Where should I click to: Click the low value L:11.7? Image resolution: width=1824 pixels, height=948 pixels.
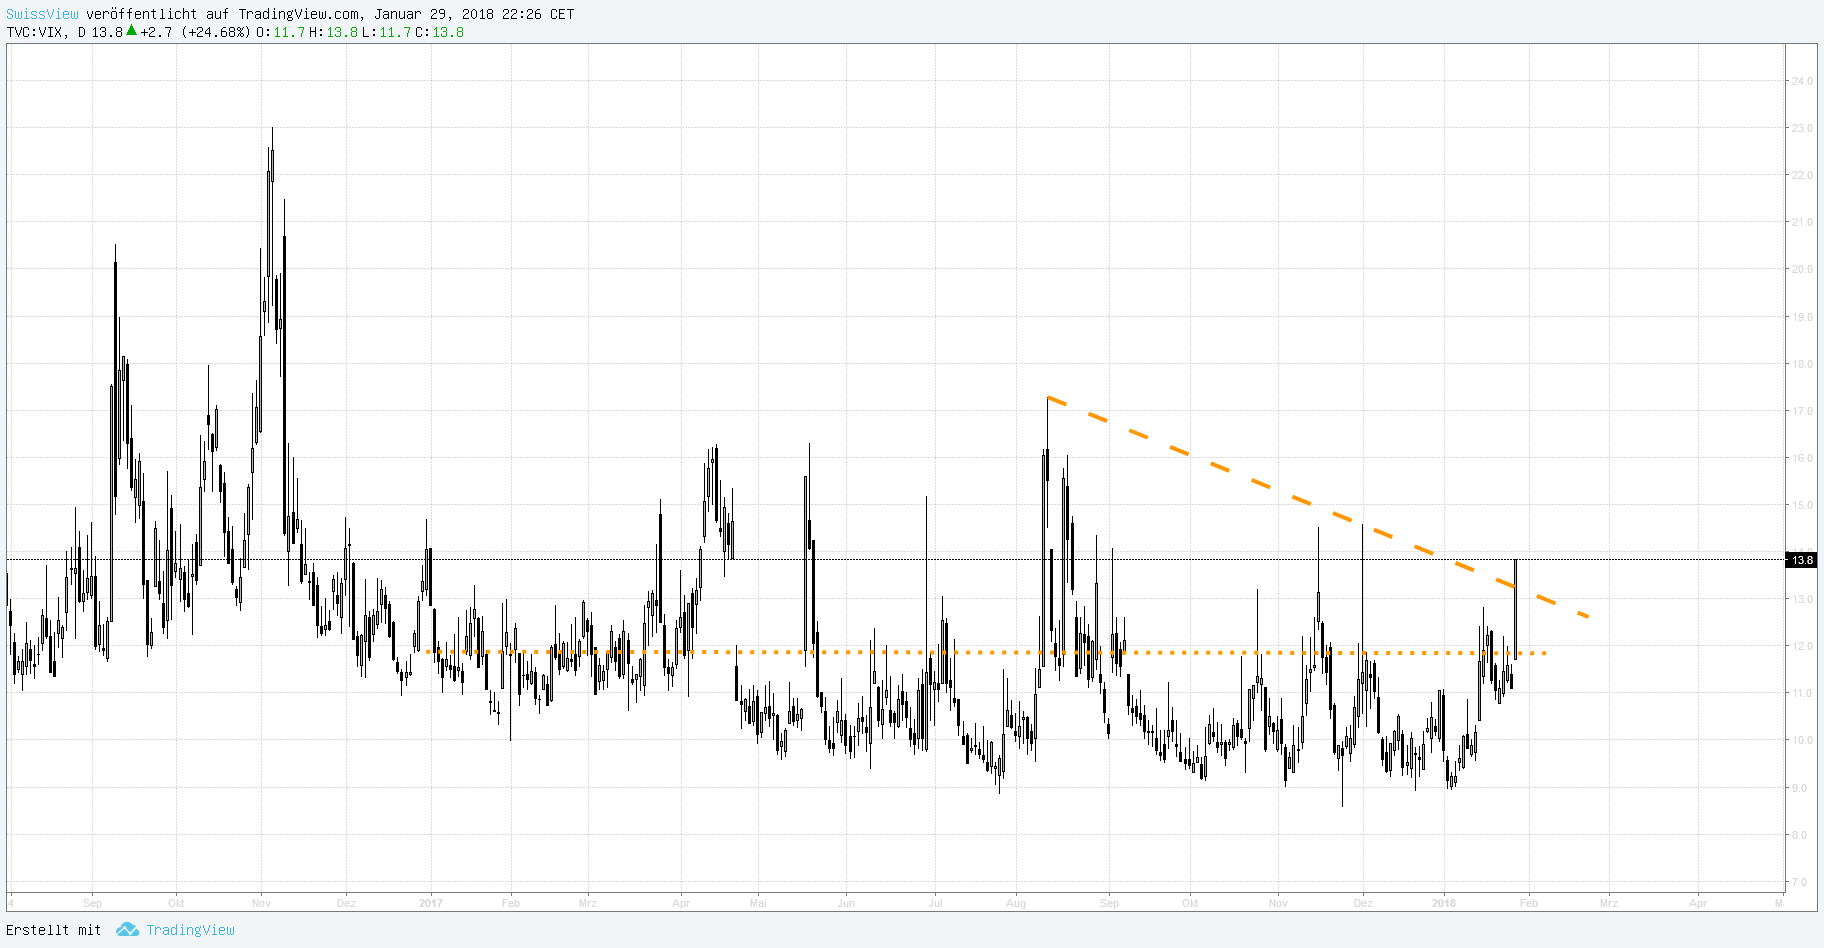tap(386, 32)
